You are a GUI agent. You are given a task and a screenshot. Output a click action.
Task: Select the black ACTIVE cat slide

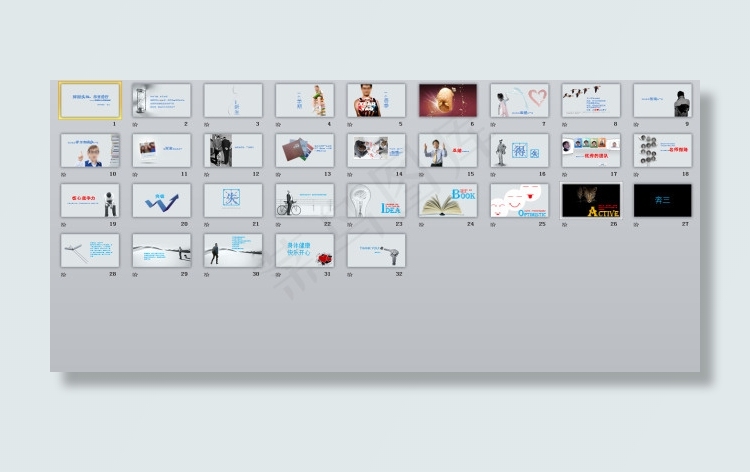tap(590, 200)
